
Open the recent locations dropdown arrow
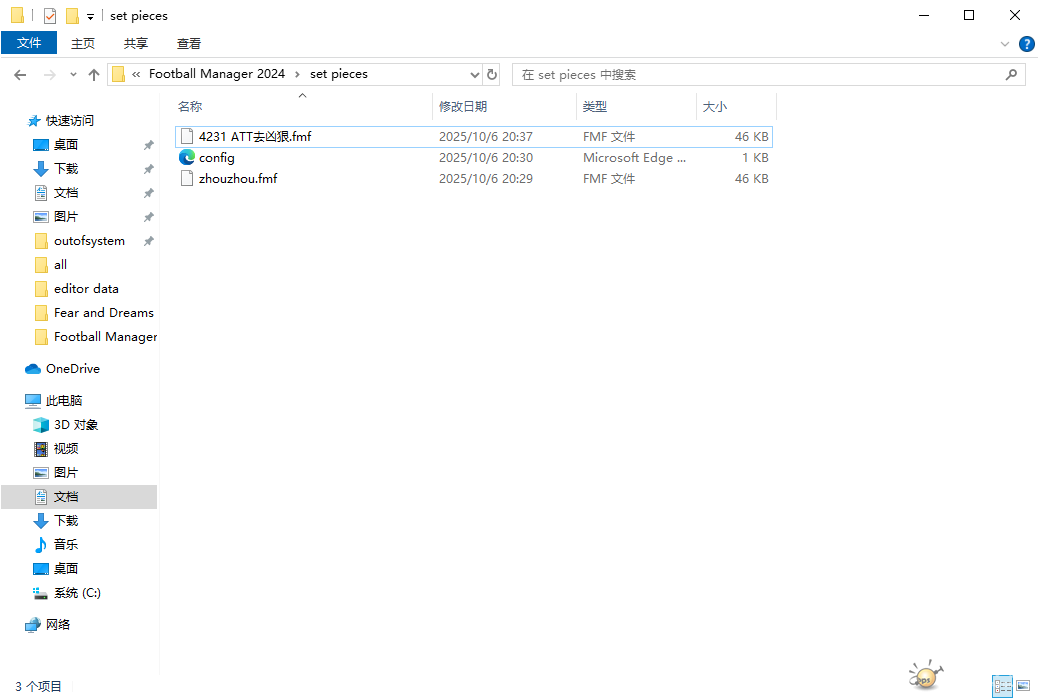pos(73,75)
